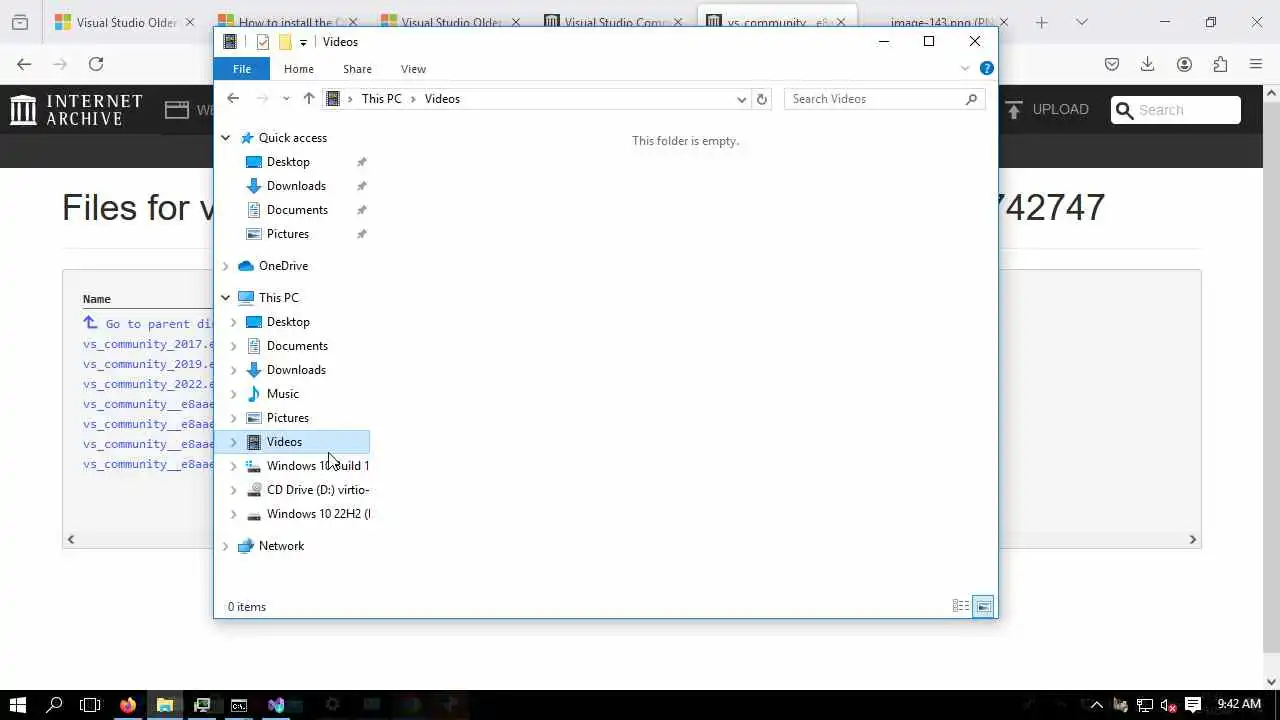Image resolution: width=1280 pixels, height=720 pixels.
Task: Click the New folder icon in Explorer title bar
Action: click(x=285, y=41)
